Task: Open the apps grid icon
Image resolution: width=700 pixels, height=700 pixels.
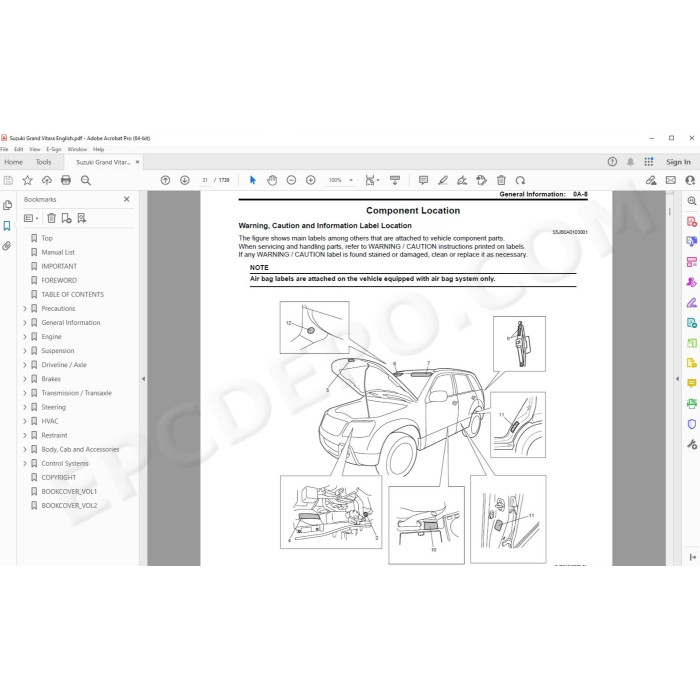Action: pos(649,162)
